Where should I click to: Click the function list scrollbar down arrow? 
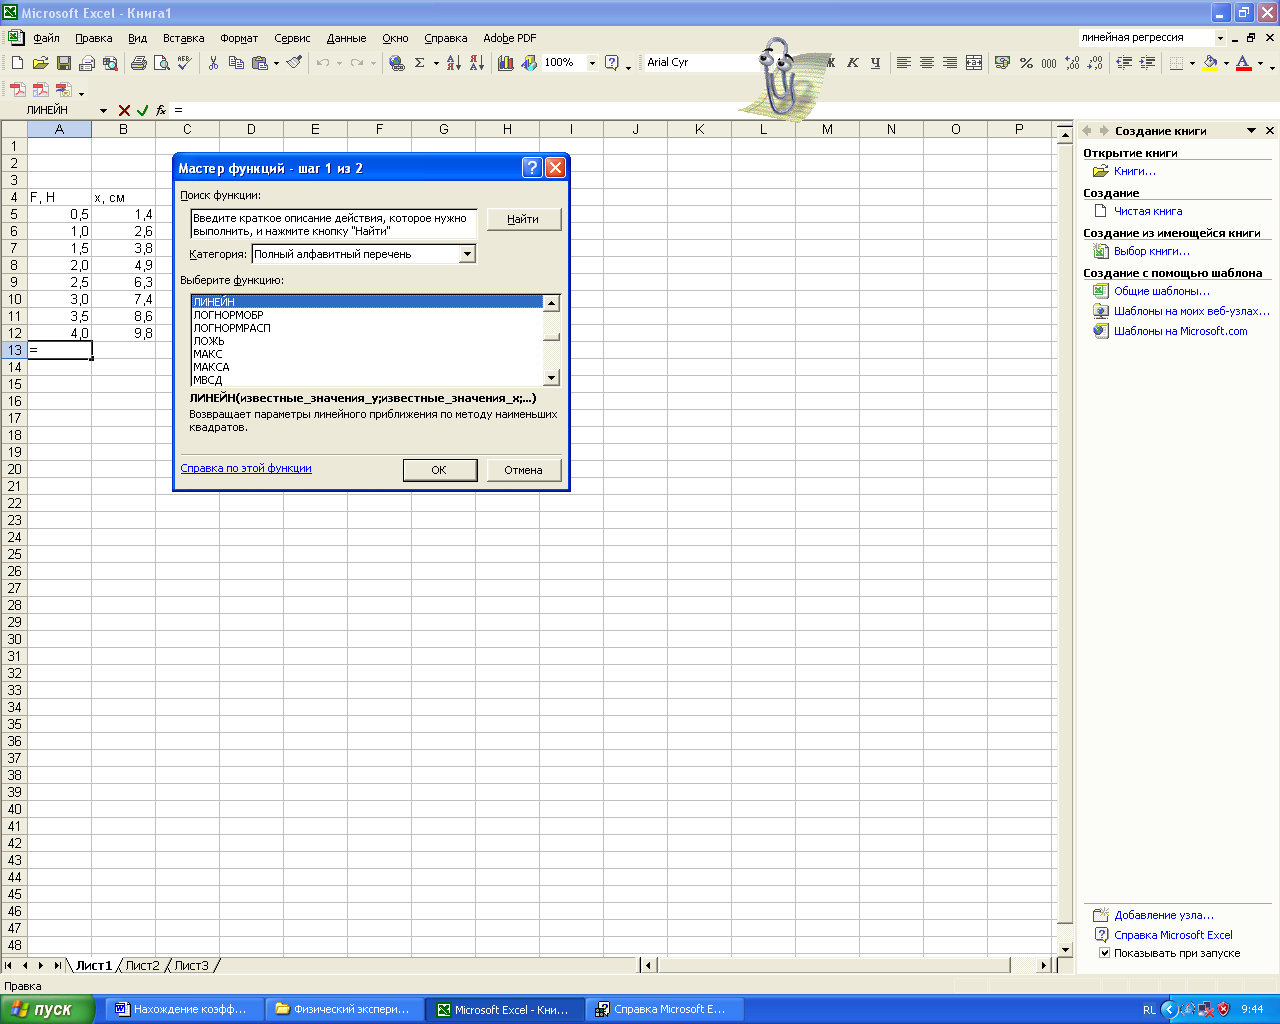tap(551, 378)
